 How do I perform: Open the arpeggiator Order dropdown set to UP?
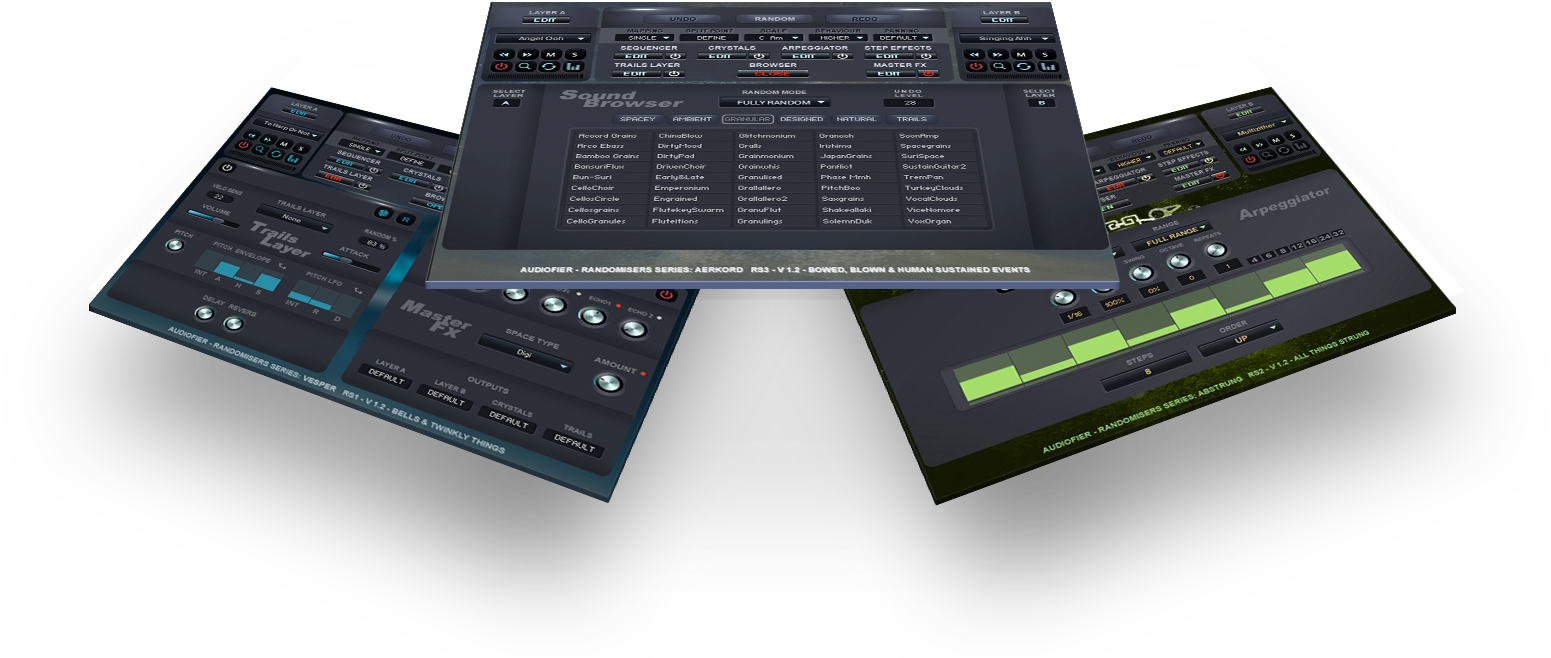[1242, 338]
